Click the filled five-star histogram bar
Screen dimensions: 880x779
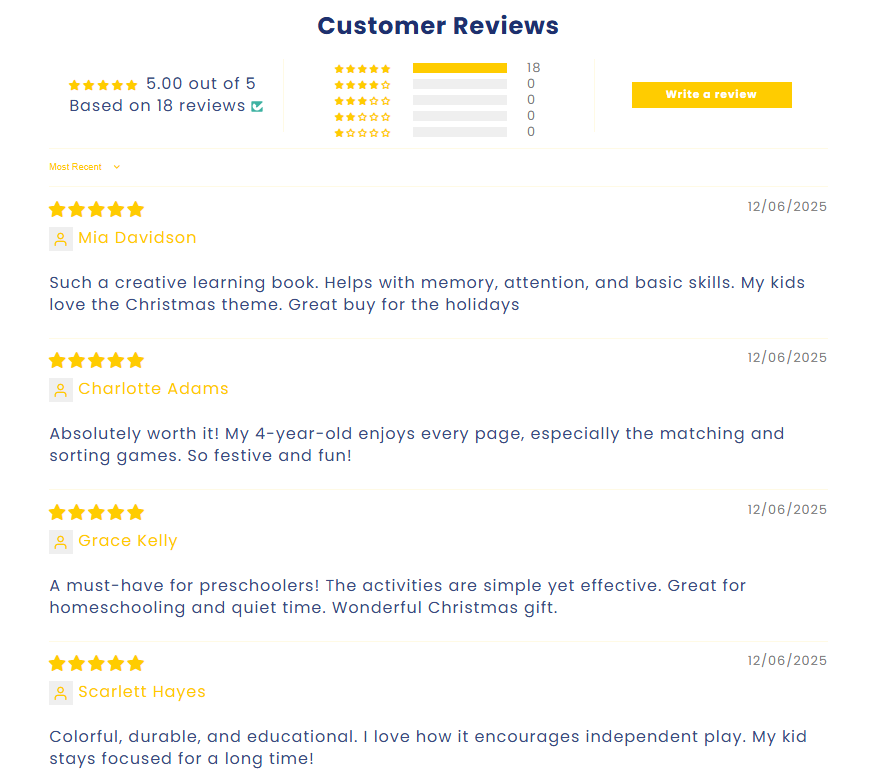[459, 68]
